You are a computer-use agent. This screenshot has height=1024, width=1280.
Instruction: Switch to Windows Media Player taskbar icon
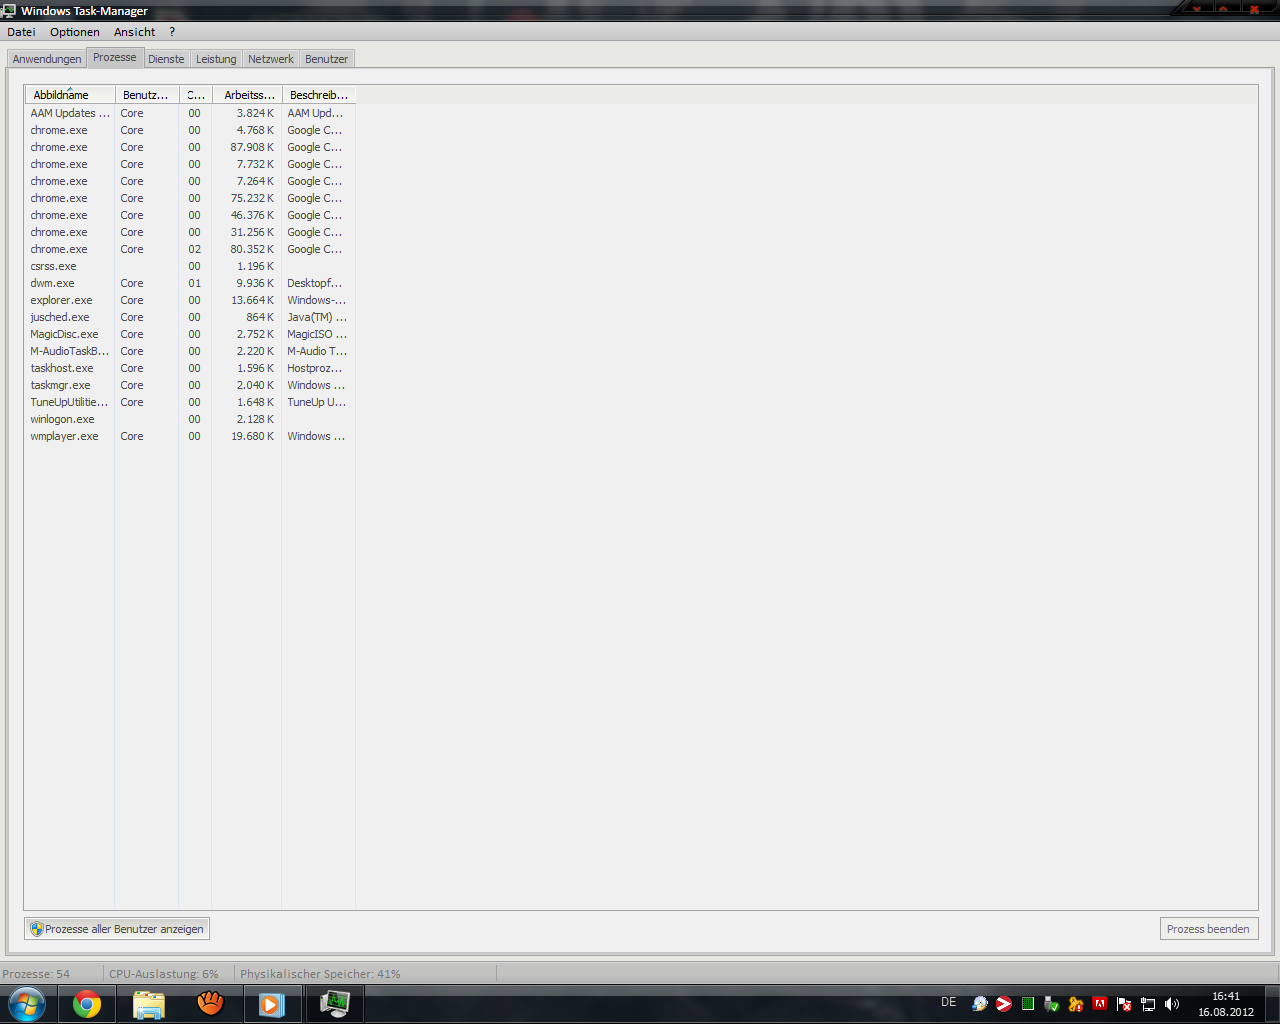pyautogui.click(x=272, y=1003)
